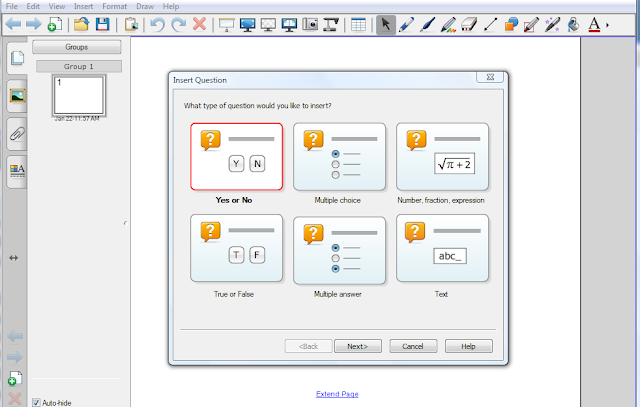Viewport: 640px width, 407px height.
Task: Open the Edit menu
Action: [x=33, y=7]
